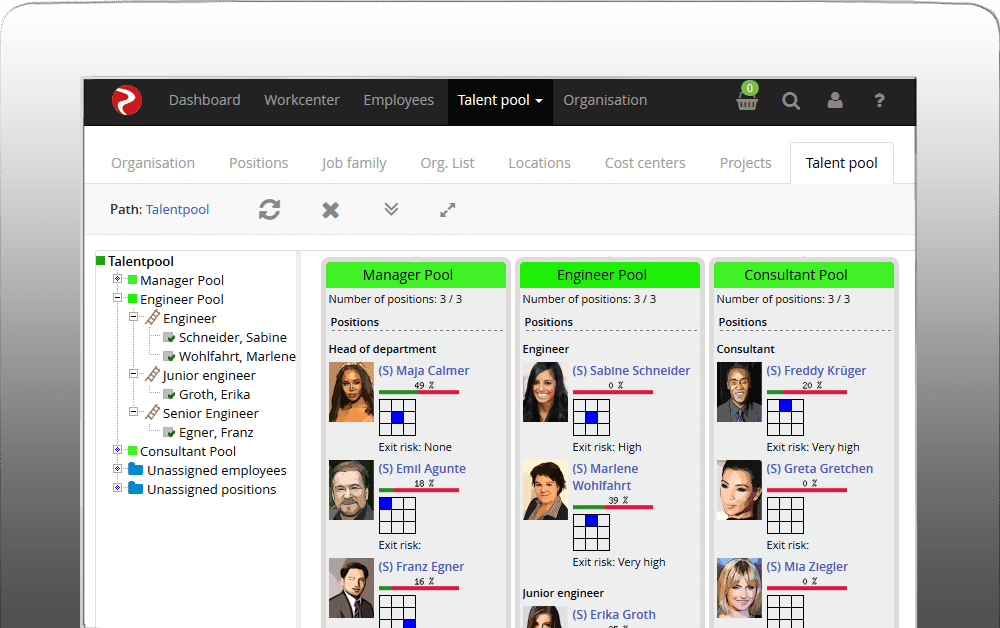Click ladder icon next to Junior engineer
This screenshot has height=628, width=1000.
[152, 375]
